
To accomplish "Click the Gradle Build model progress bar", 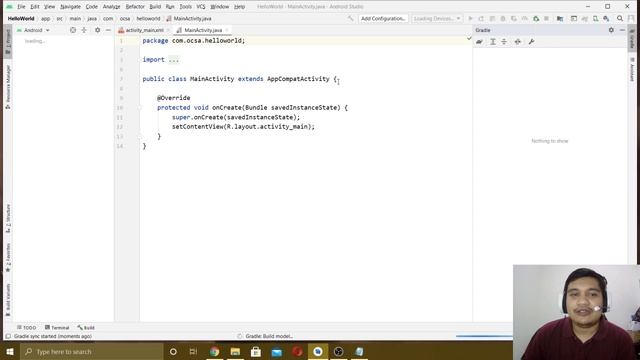I will point(484,336).
